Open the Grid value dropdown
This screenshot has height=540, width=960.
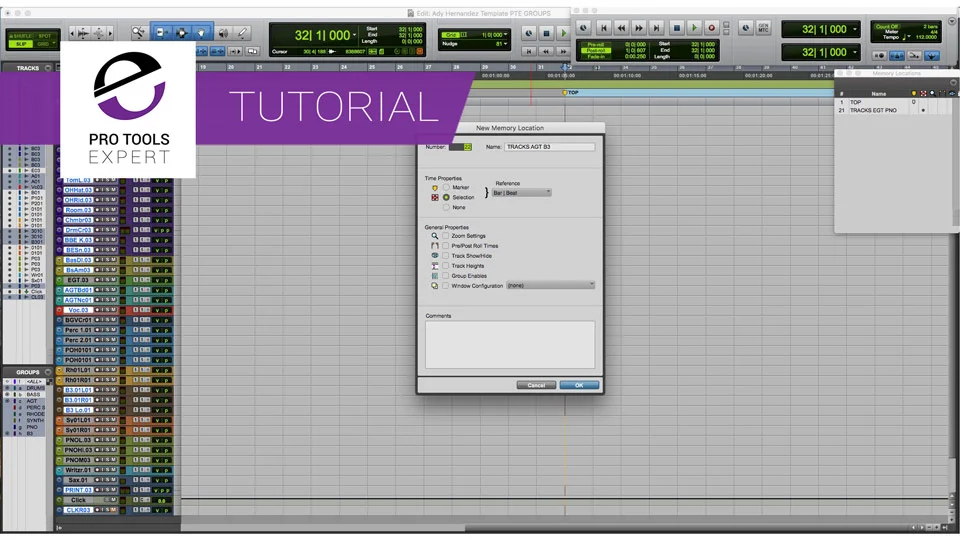pyautogui.click(x=506, y=35)
